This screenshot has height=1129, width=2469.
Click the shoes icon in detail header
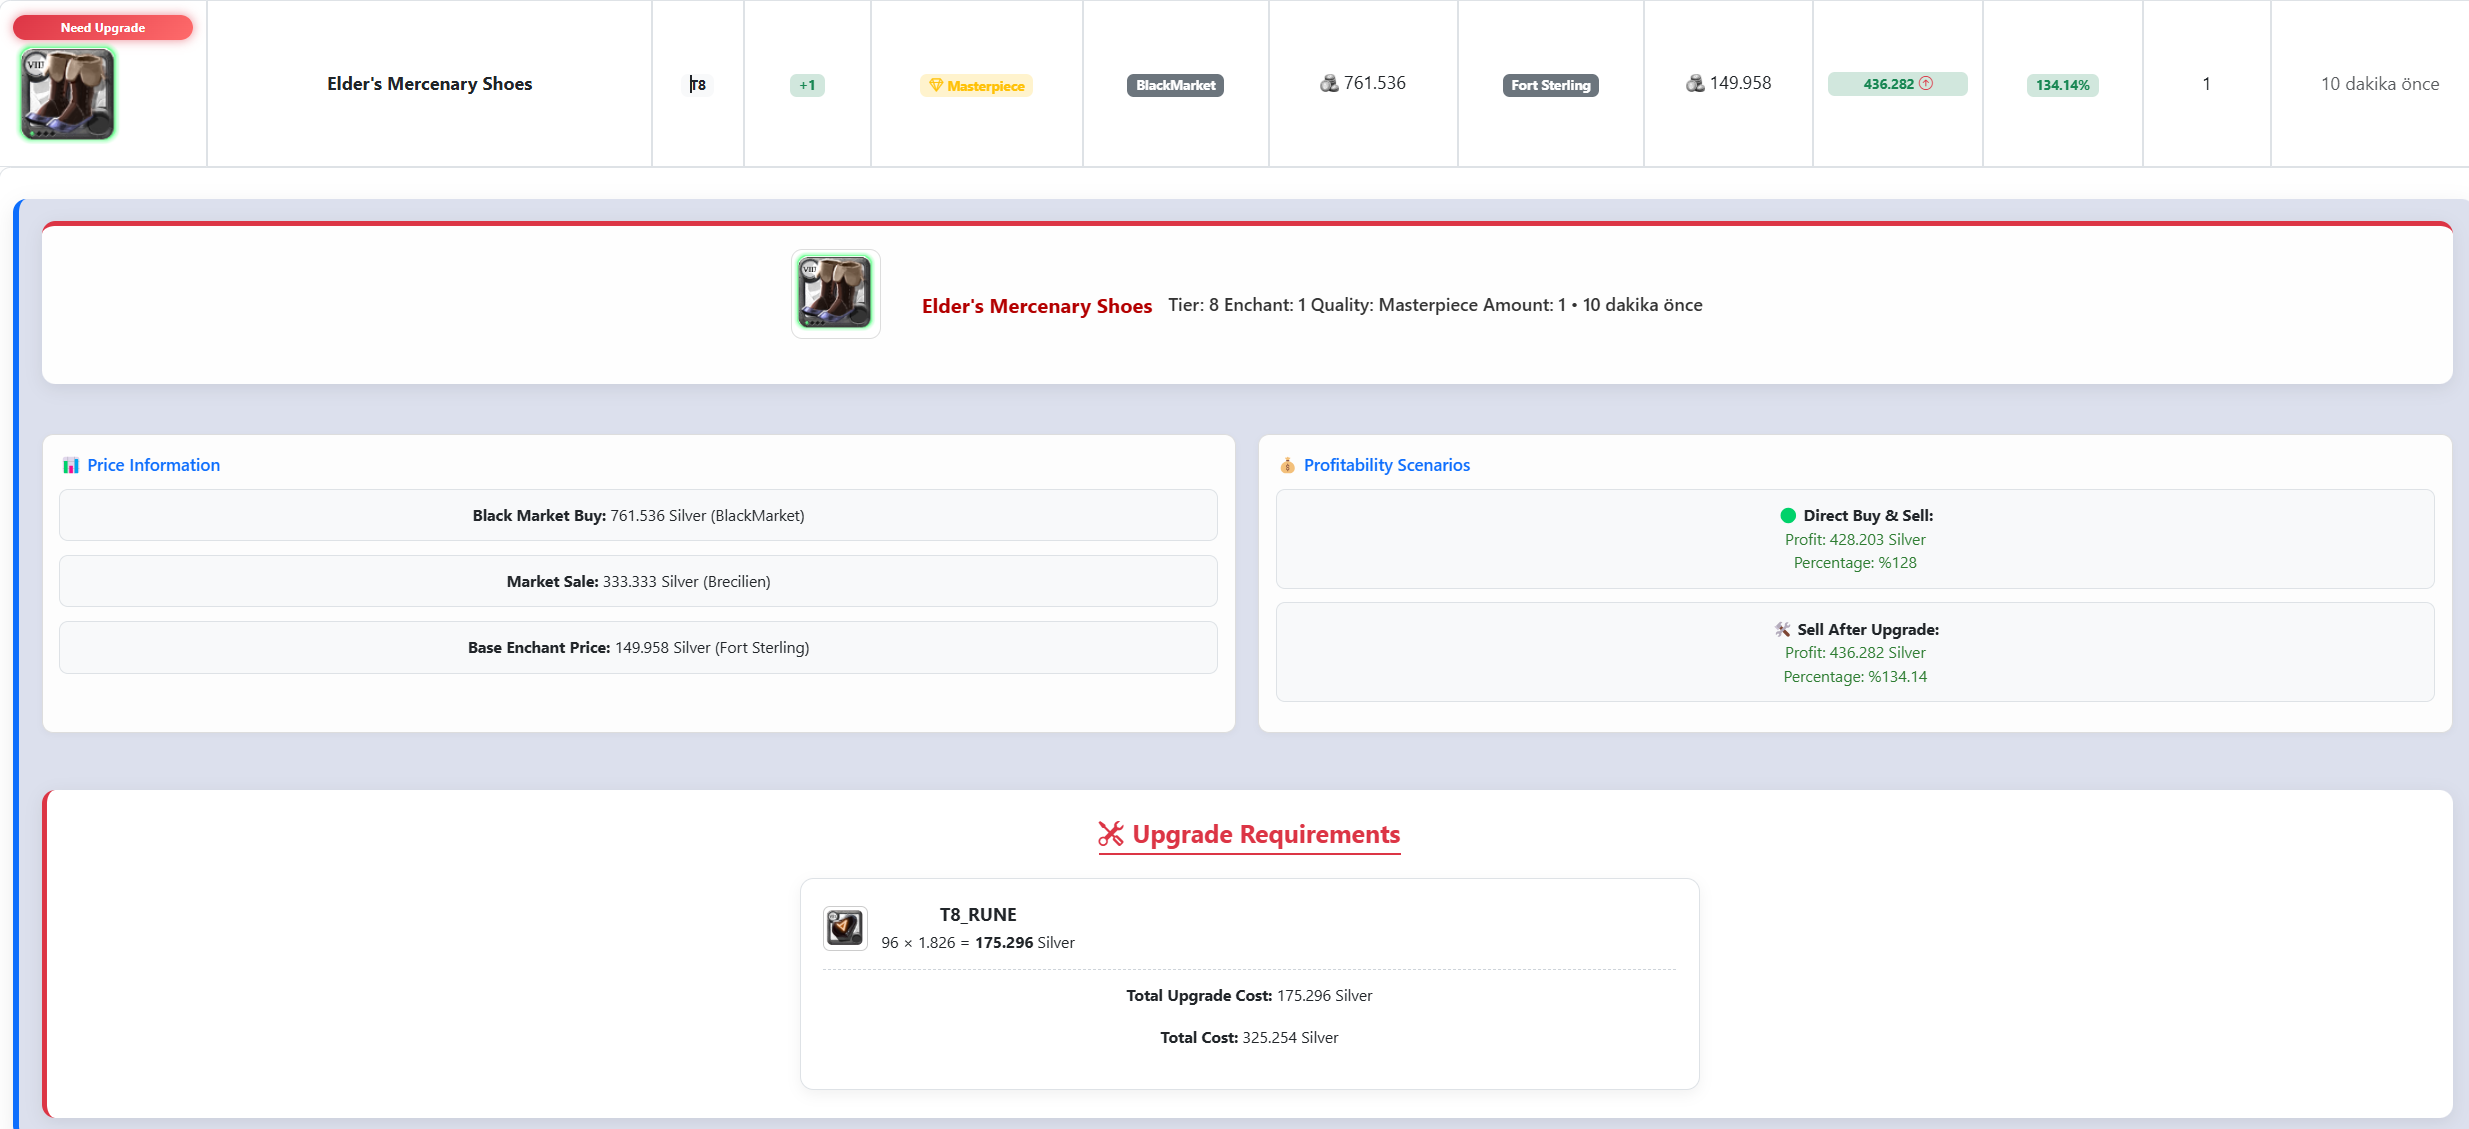835,293
